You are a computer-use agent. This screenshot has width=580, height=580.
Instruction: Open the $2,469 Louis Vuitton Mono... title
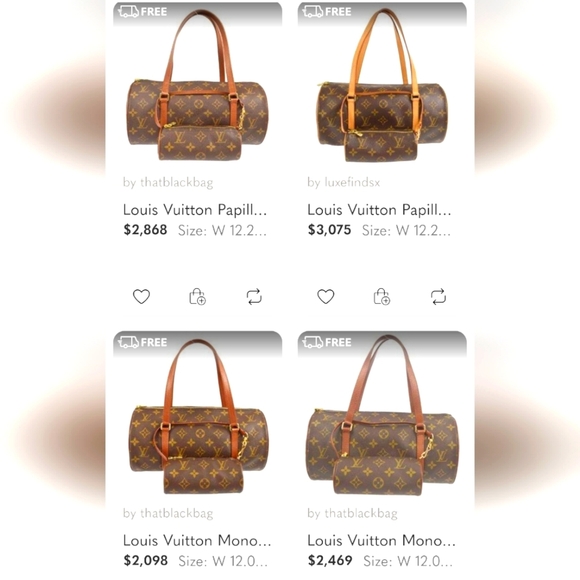(381, 540)
